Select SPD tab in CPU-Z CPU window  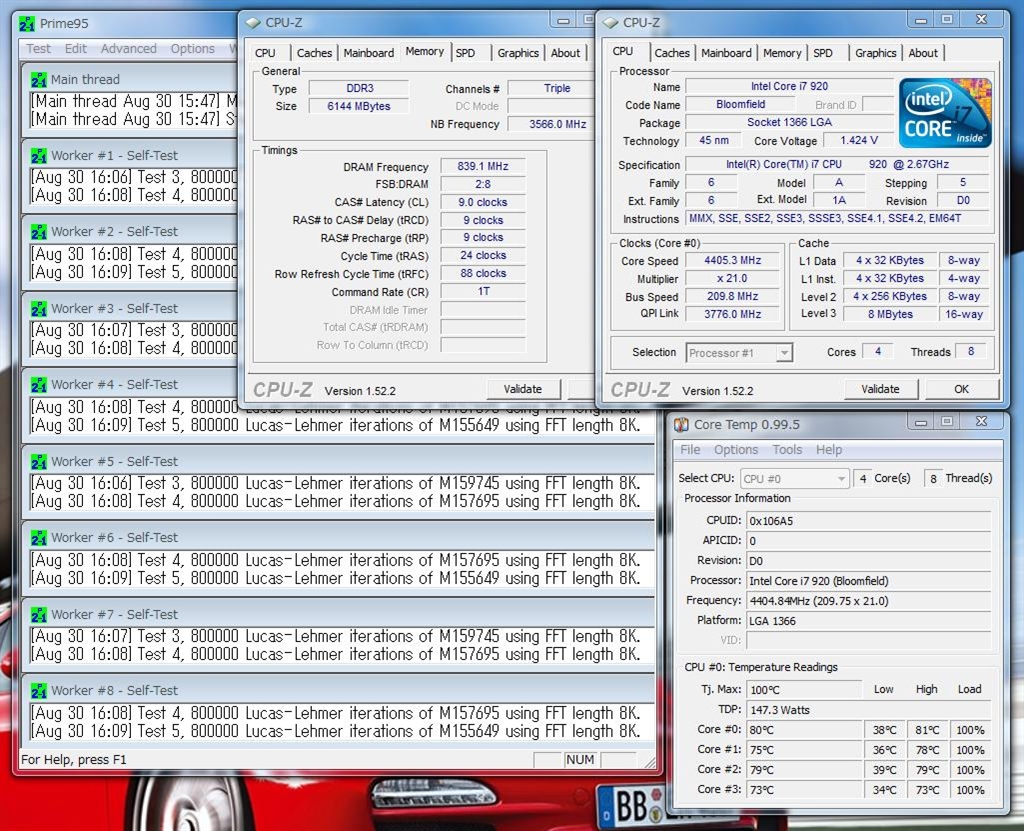click(824, 53)
